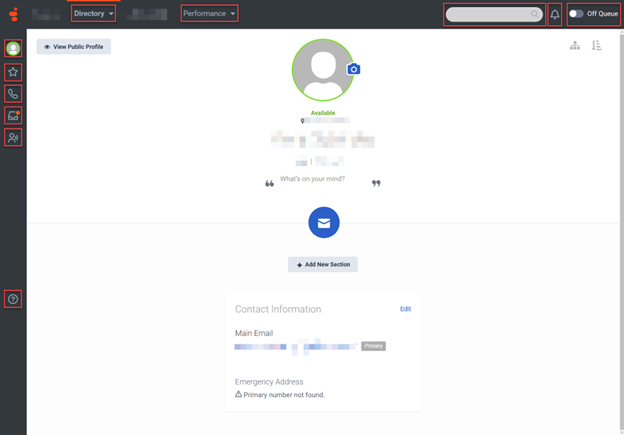Screen dimensions: 624x435
Task: Open the Calls phone icon in sidebar
Action: pyautogui.click(x=13, y=94)
